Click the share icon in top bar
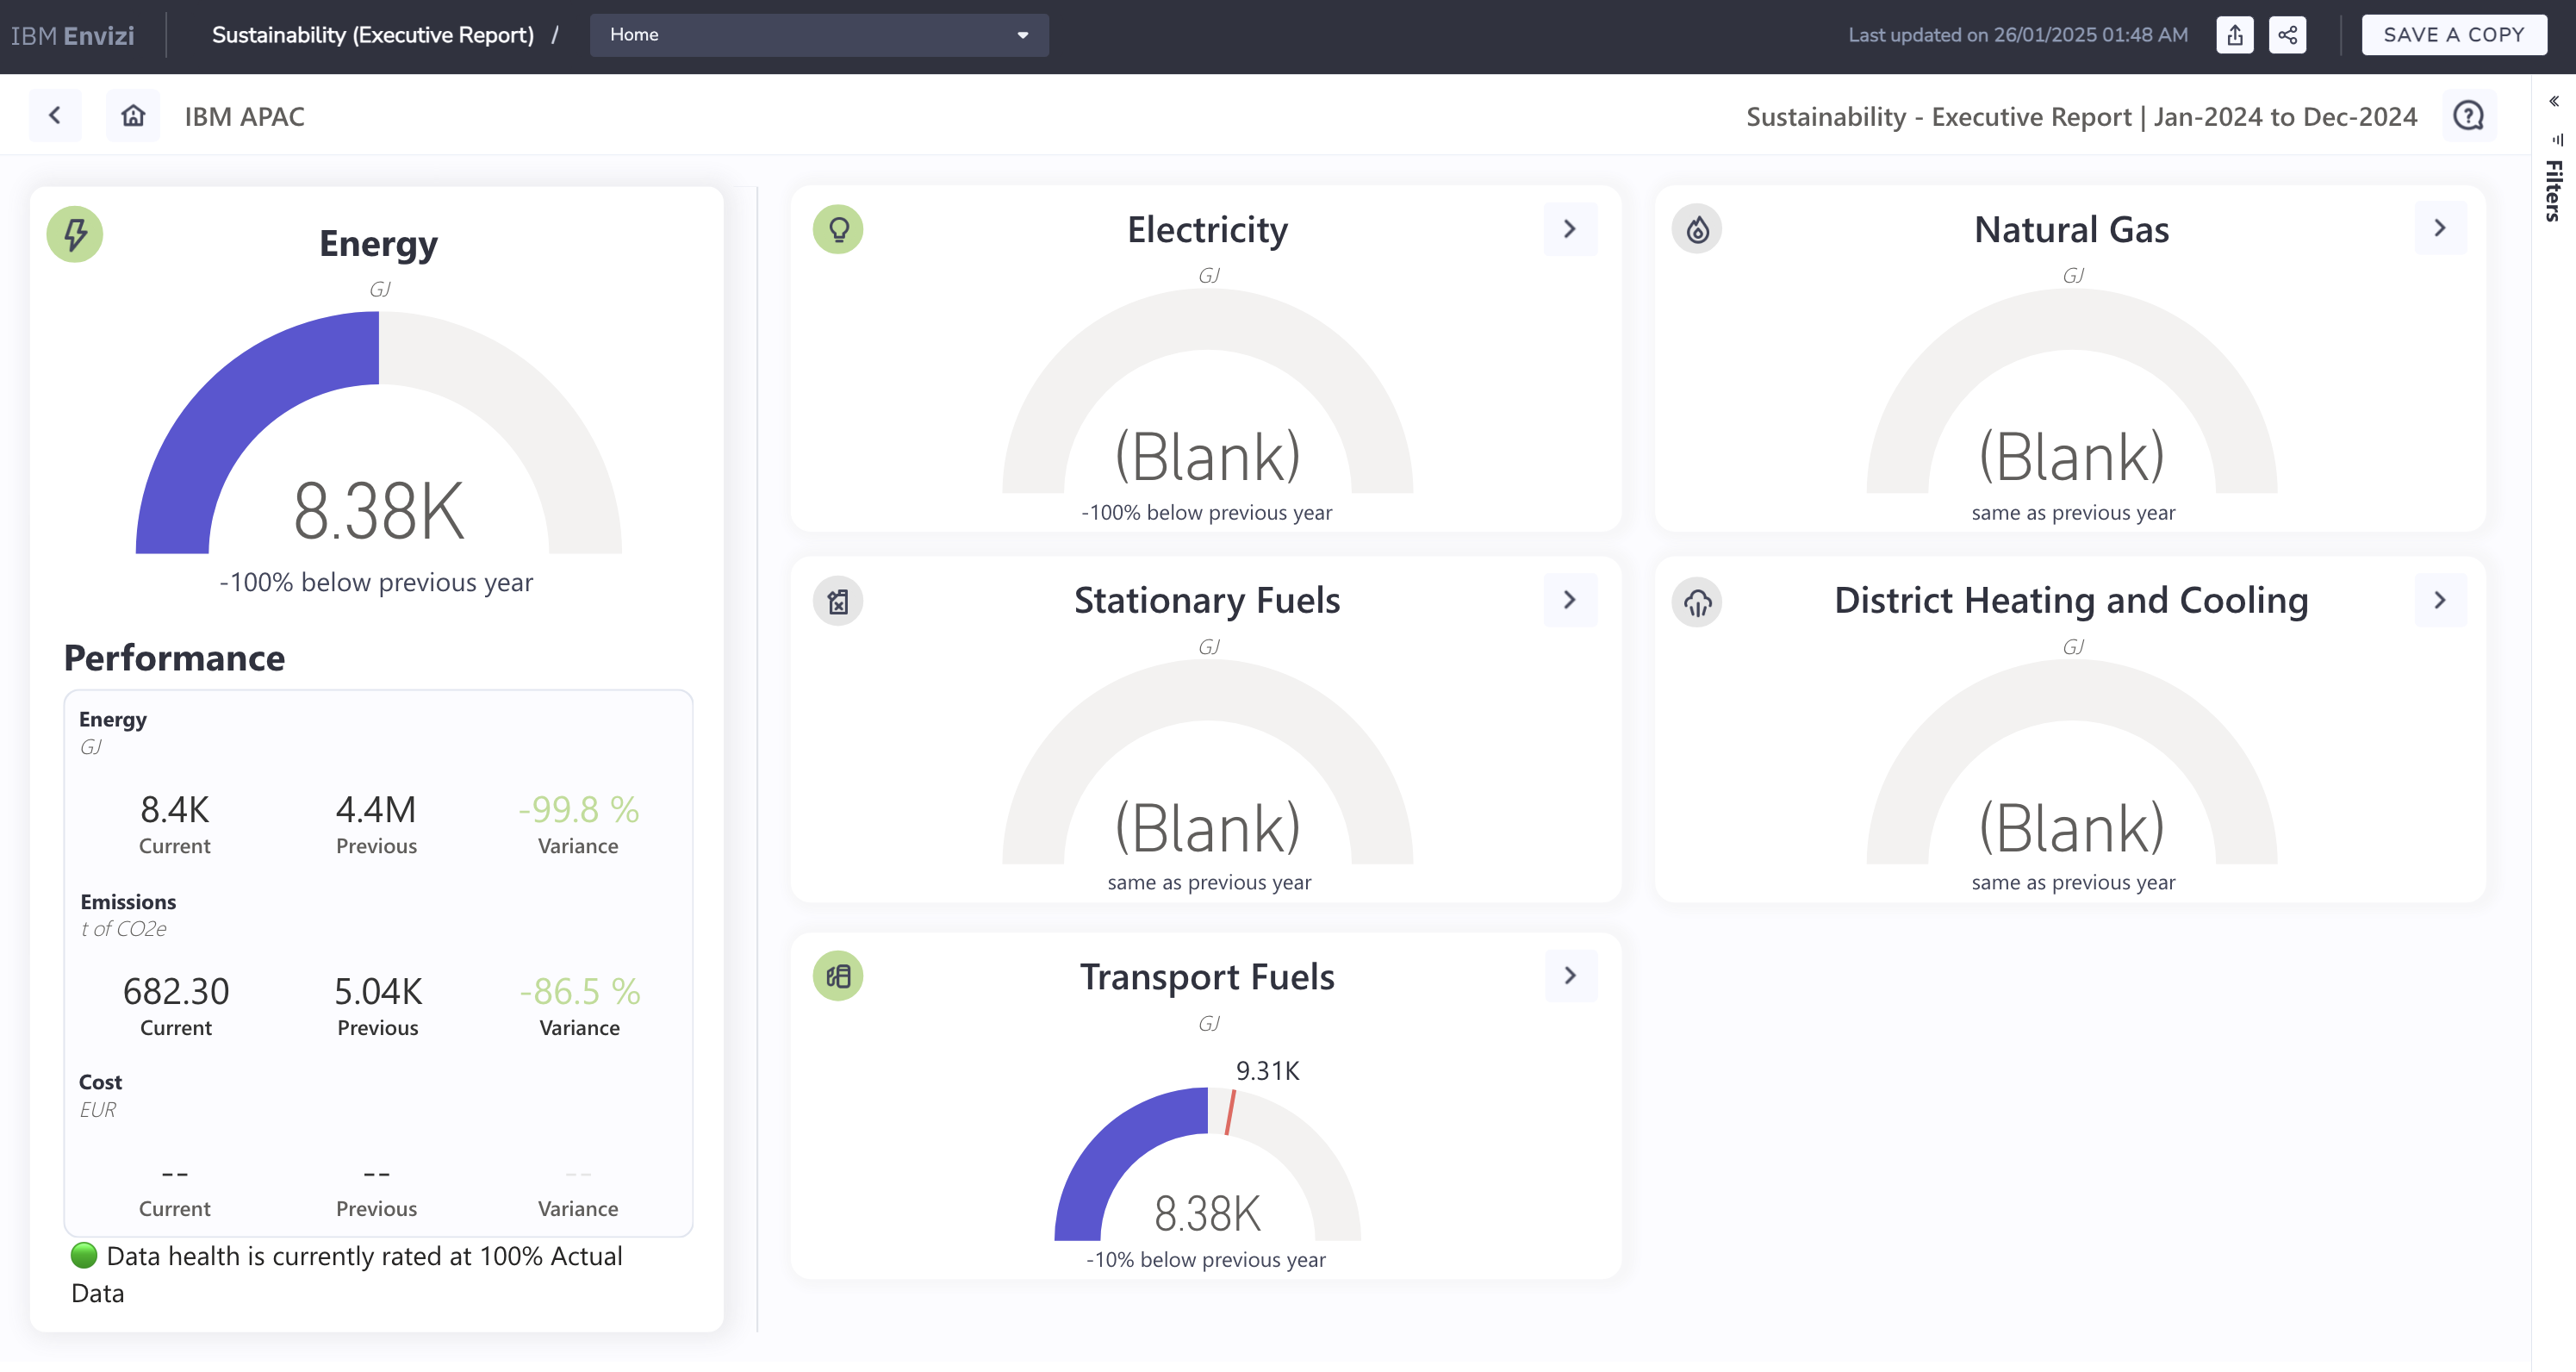Viewport: 2576px width, 1372px height. [x=2287, y=35]
